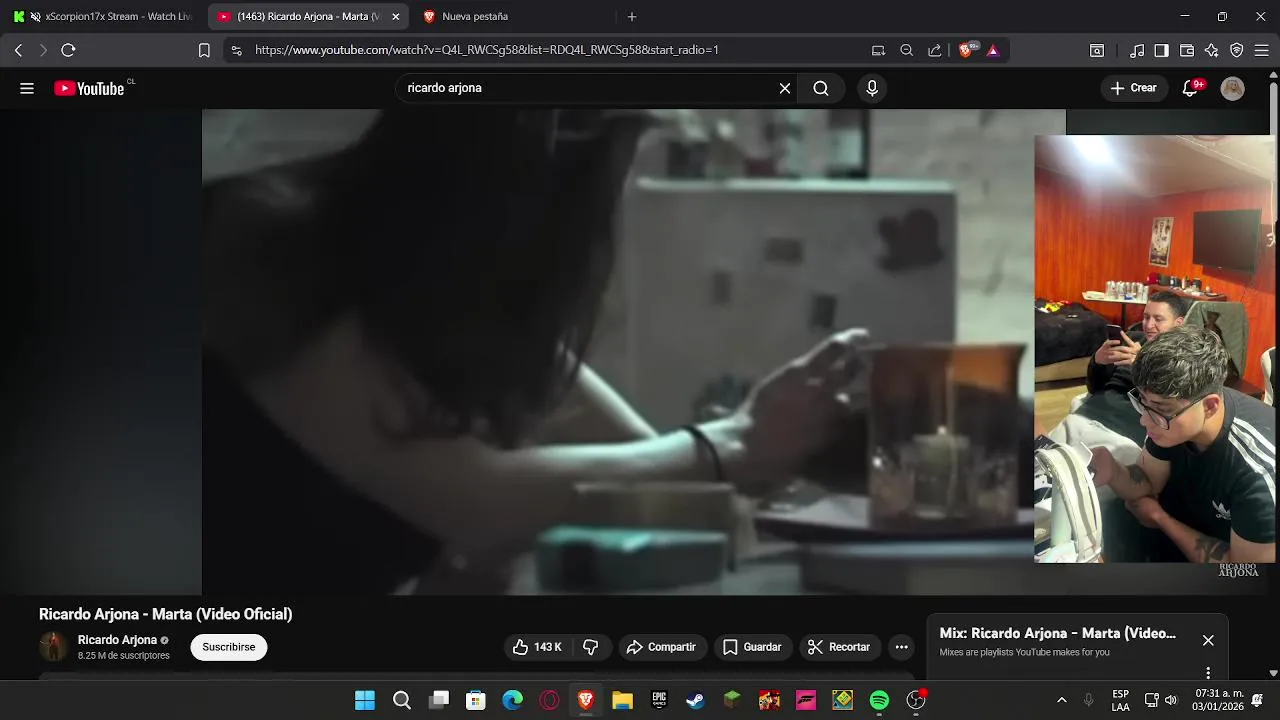The width and height of the screenshot is (1280, 720).
Task: Open the tab search toolbar icon
Action: pos(1097,50)
